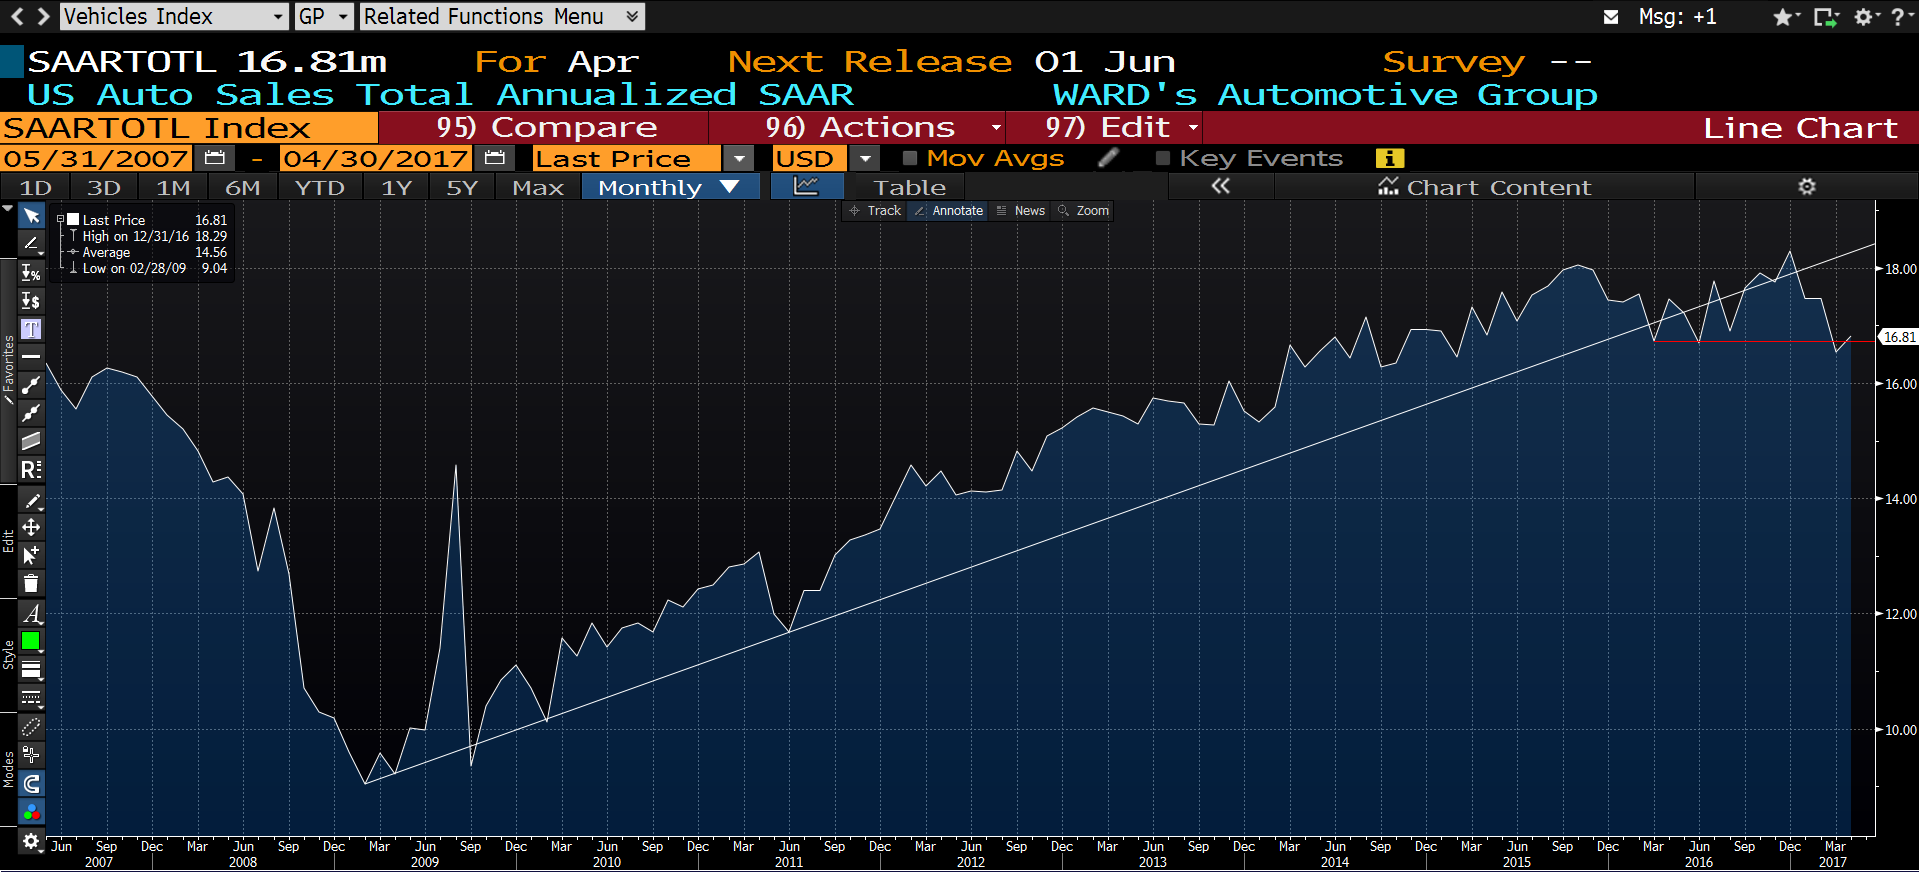Open the Monthly periodicity dropdown
Screen dimensions: 1919x872
670,187
